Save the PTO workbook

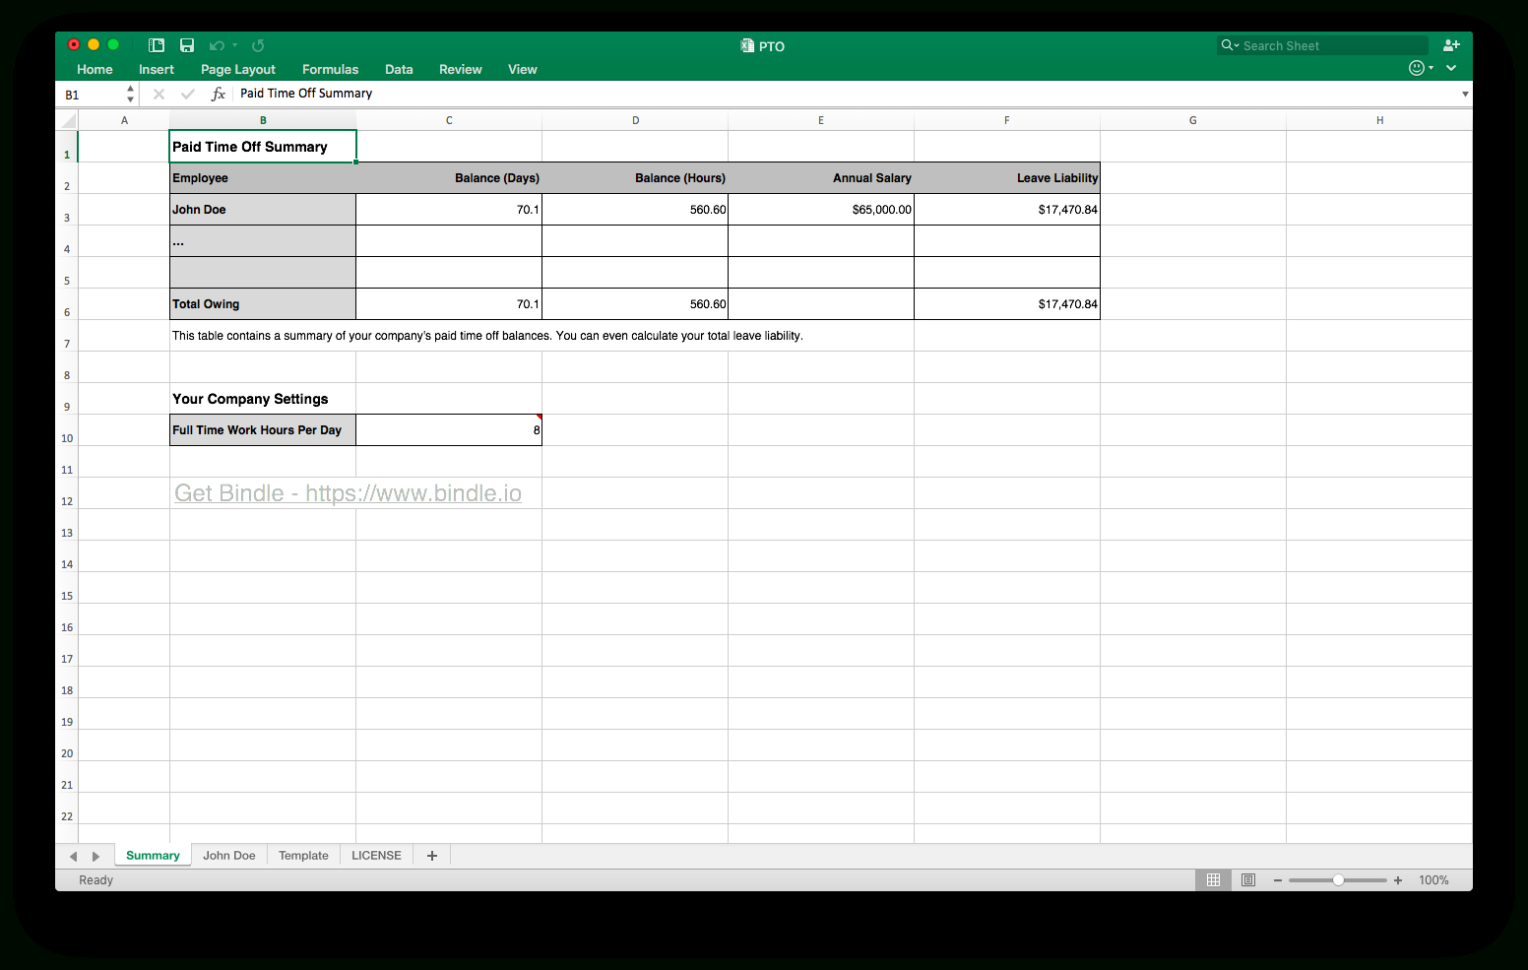coord(187,45)
